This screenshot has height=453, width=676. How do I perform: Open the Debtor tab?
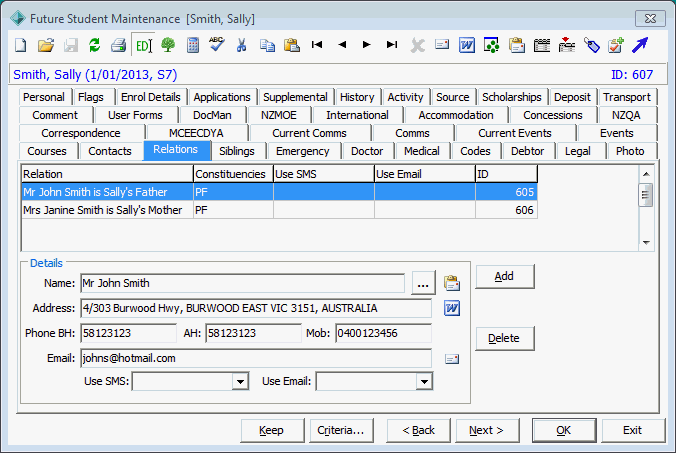[x=527, y=151]
